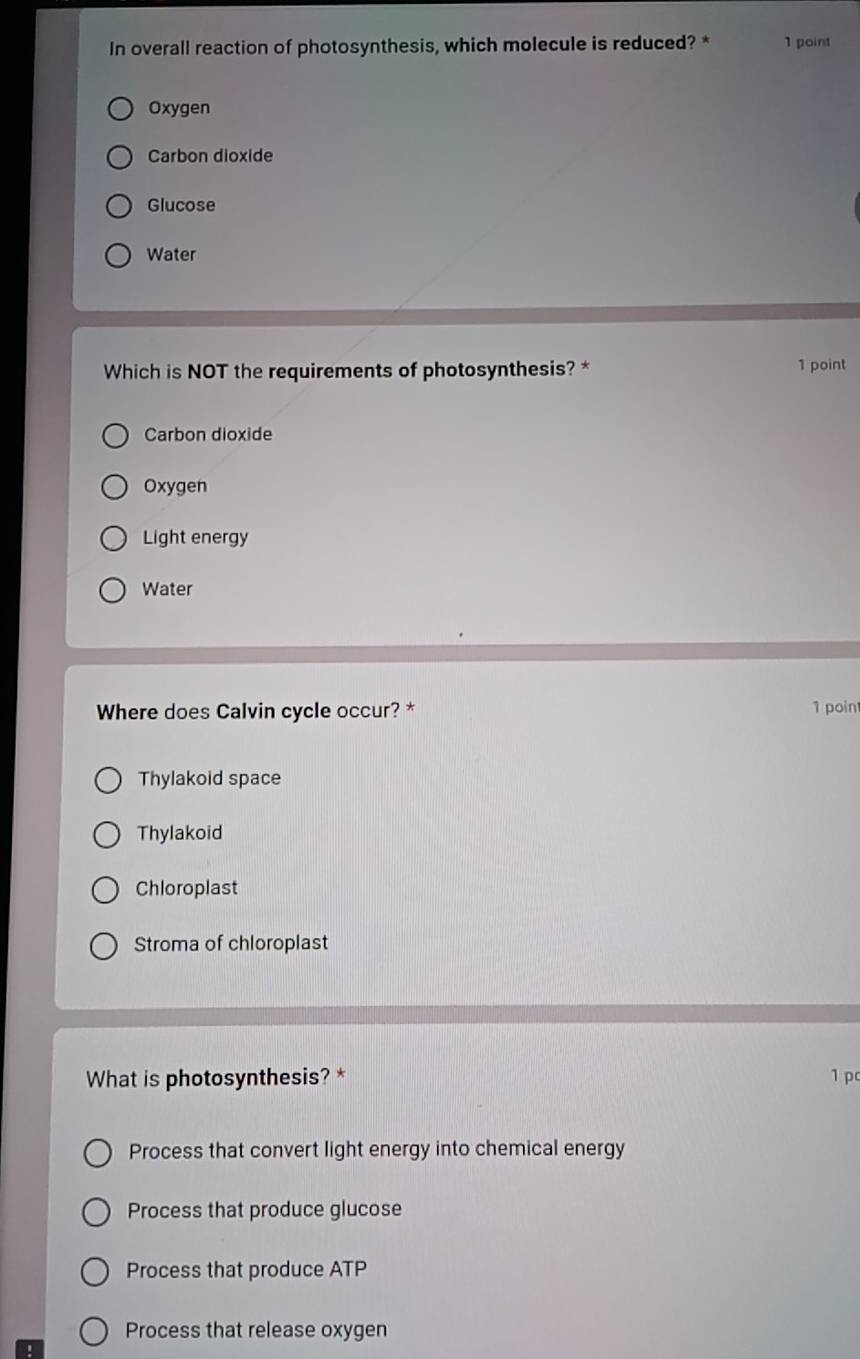Click the '1 point' label on the first question
This screenshot has height=1359, width=860.
click(807, 42)
